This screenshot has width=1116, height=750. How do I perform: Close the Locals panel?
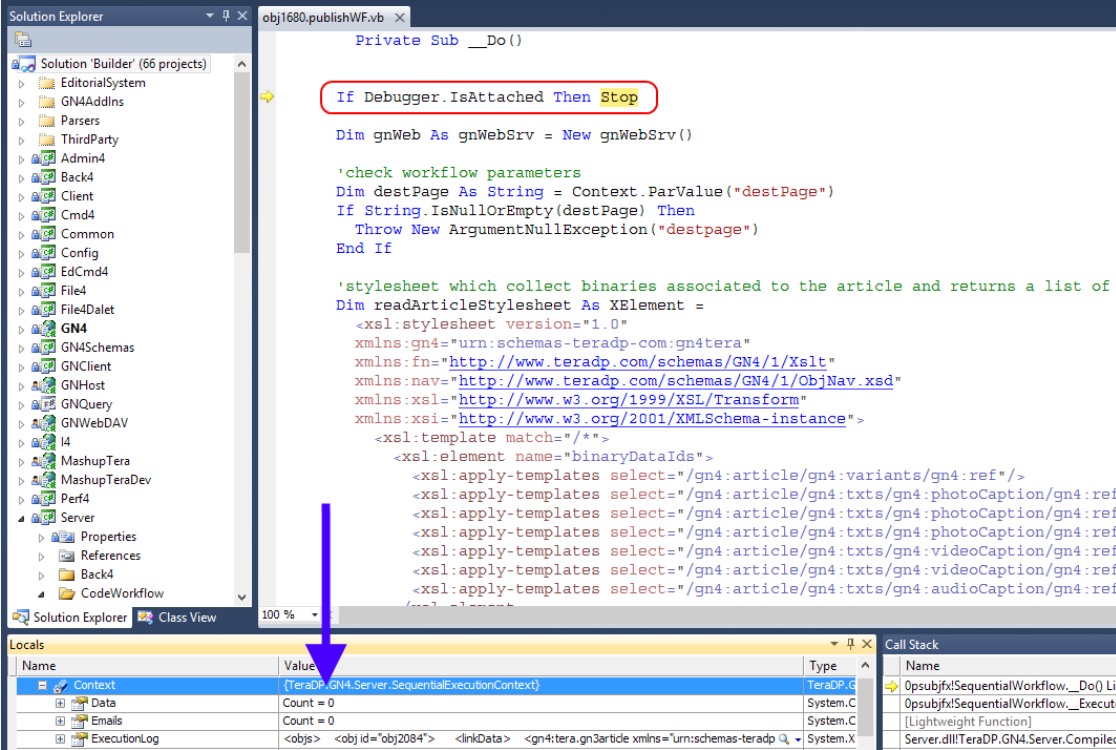[x=867, y=644]
